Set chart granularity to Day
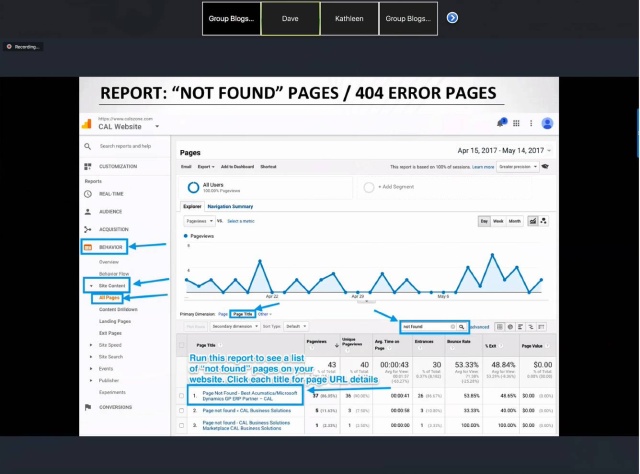The height and width of the screenshot is (474, 640). click(484, 221)
